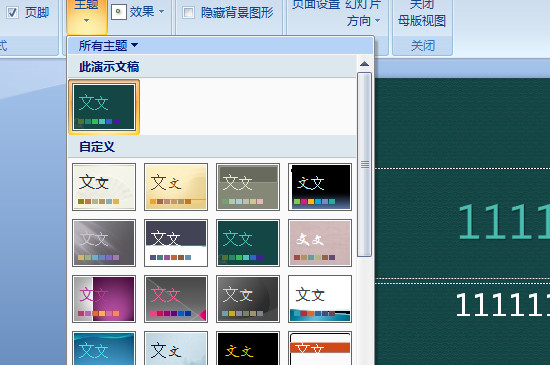The image size is (550, 365).
Task: Select the current teal theme under 此演示文稿
Action: coord(104,107)
